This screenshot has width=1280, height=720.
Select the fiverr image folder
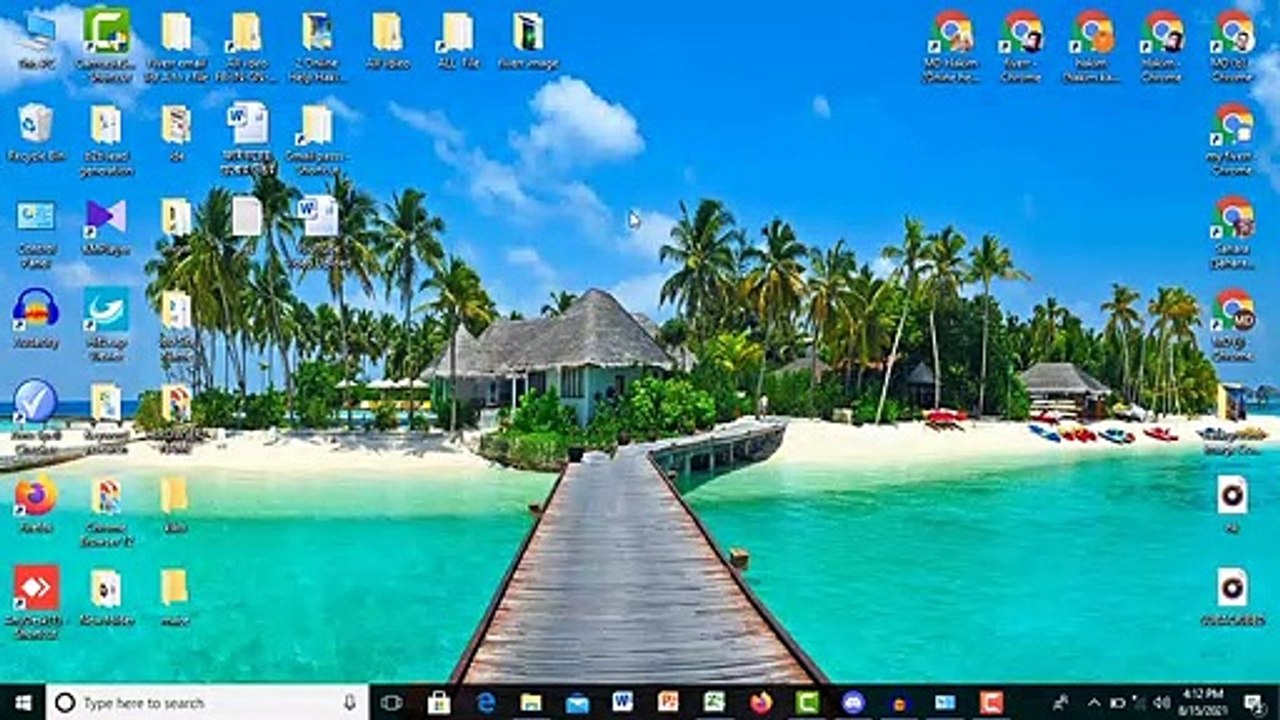point(527,40)
